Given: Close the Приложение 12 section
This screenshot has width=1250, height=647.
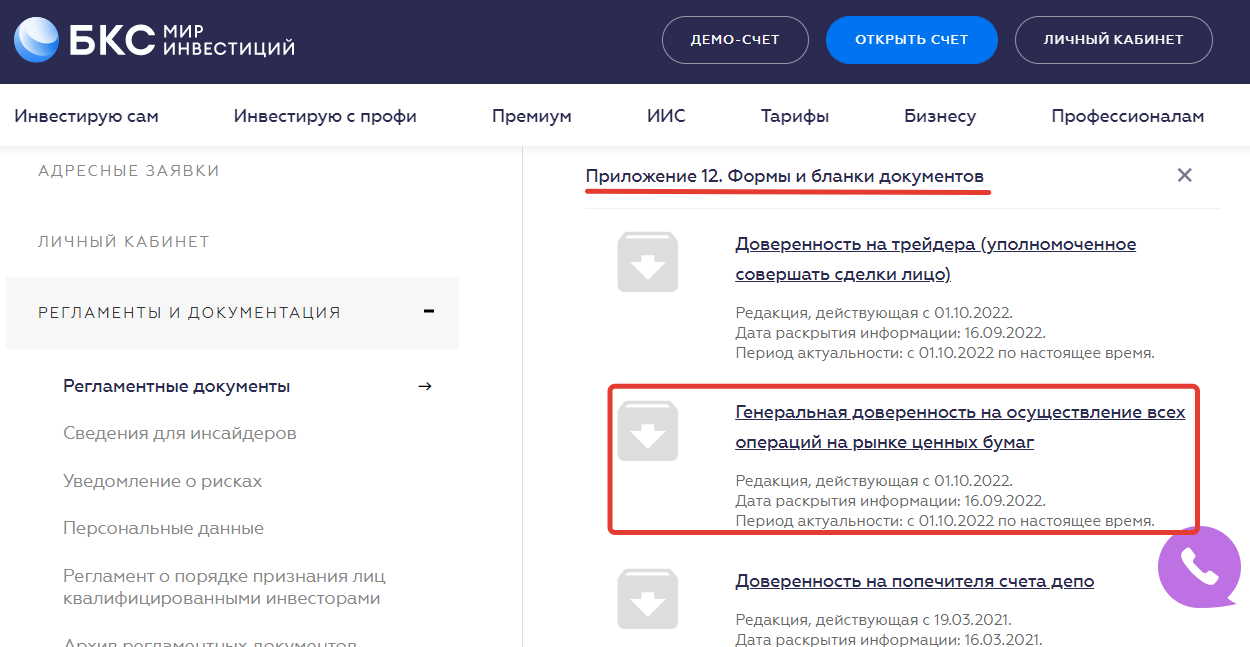Looking at the screenshot, I should pos(1184,175).
